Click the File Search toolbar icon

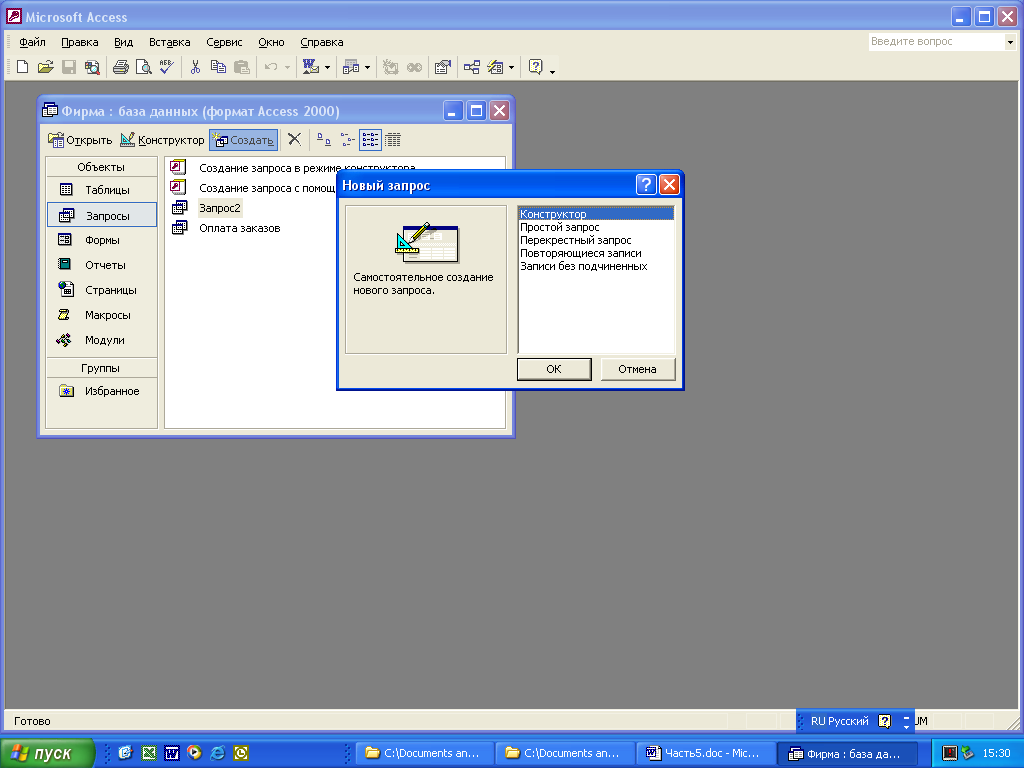92,67
